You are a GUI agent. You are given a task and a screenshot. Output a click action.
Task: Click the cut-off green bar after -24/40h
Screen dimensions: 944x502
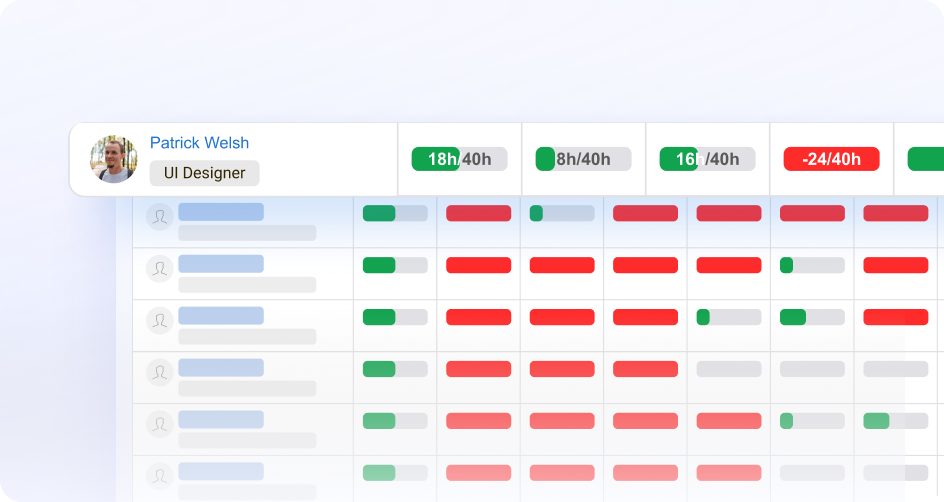click(925, 159)
